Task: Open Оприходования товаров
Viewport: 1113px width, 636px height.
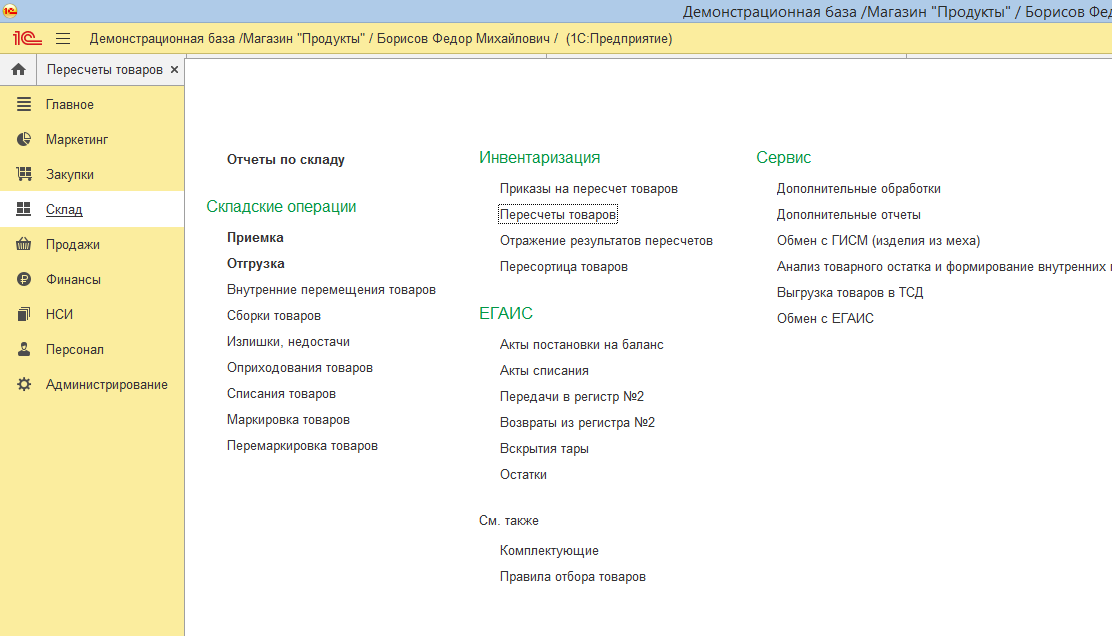Action: (x=300, y=368)
